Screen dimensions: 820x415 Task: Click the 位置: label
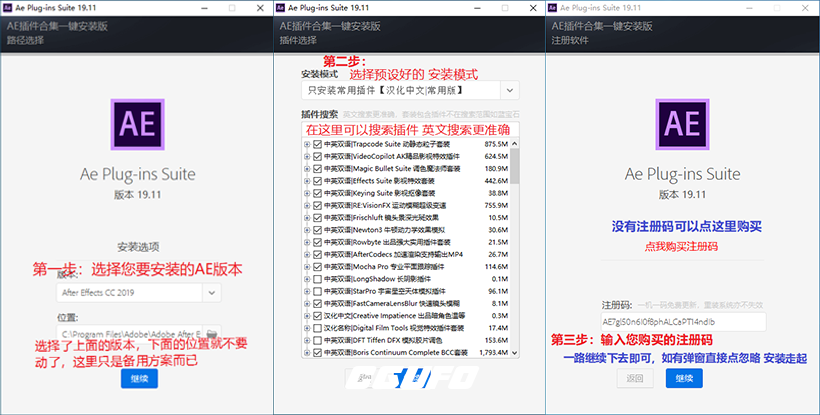click(68, 317)
